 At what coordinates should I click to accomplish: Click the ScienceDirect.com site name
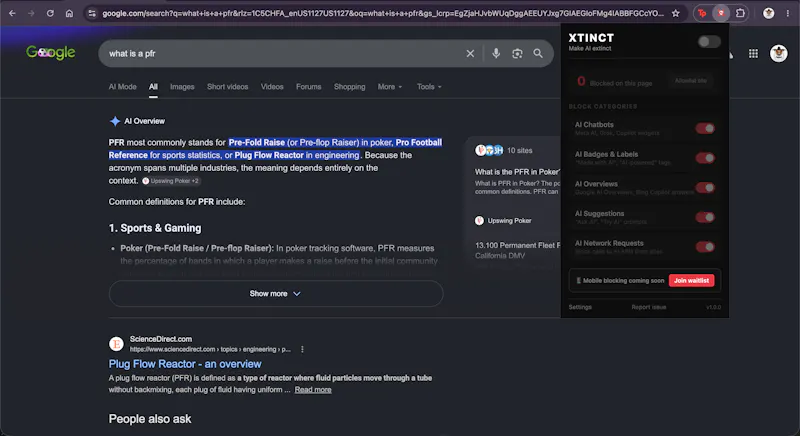(161, 339)
